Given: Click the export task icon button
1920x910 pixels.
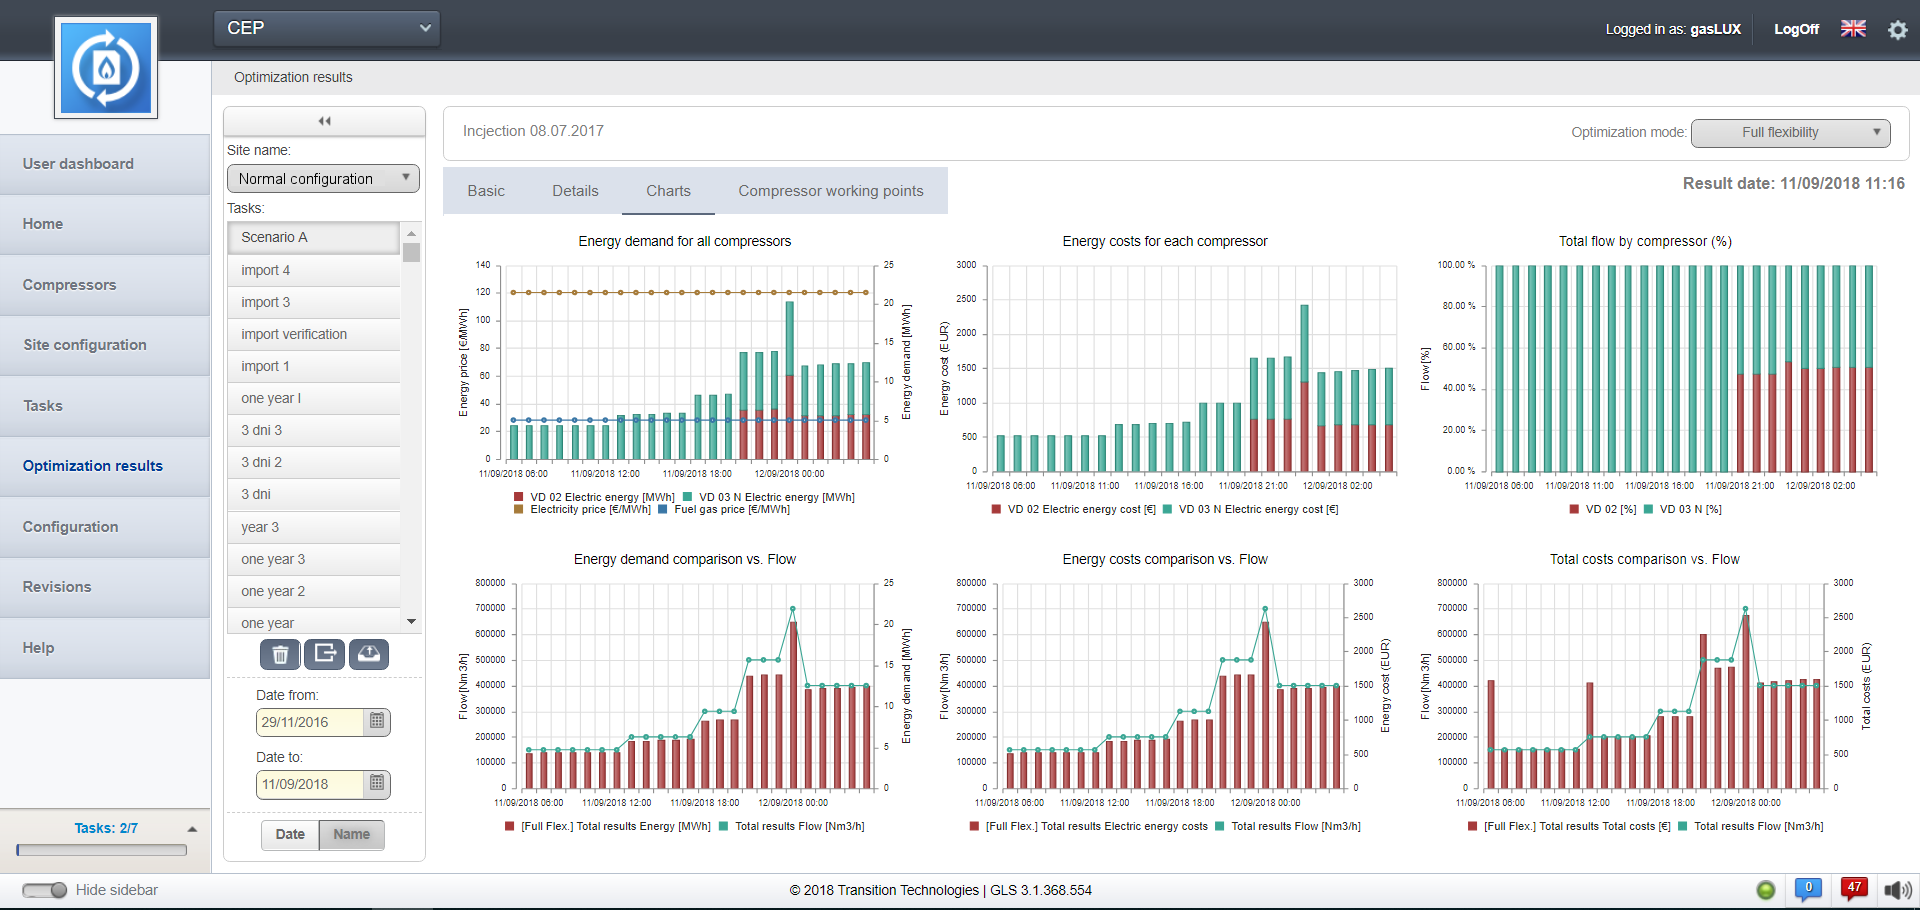Looking at the screenshot, I should click(325, 654).
